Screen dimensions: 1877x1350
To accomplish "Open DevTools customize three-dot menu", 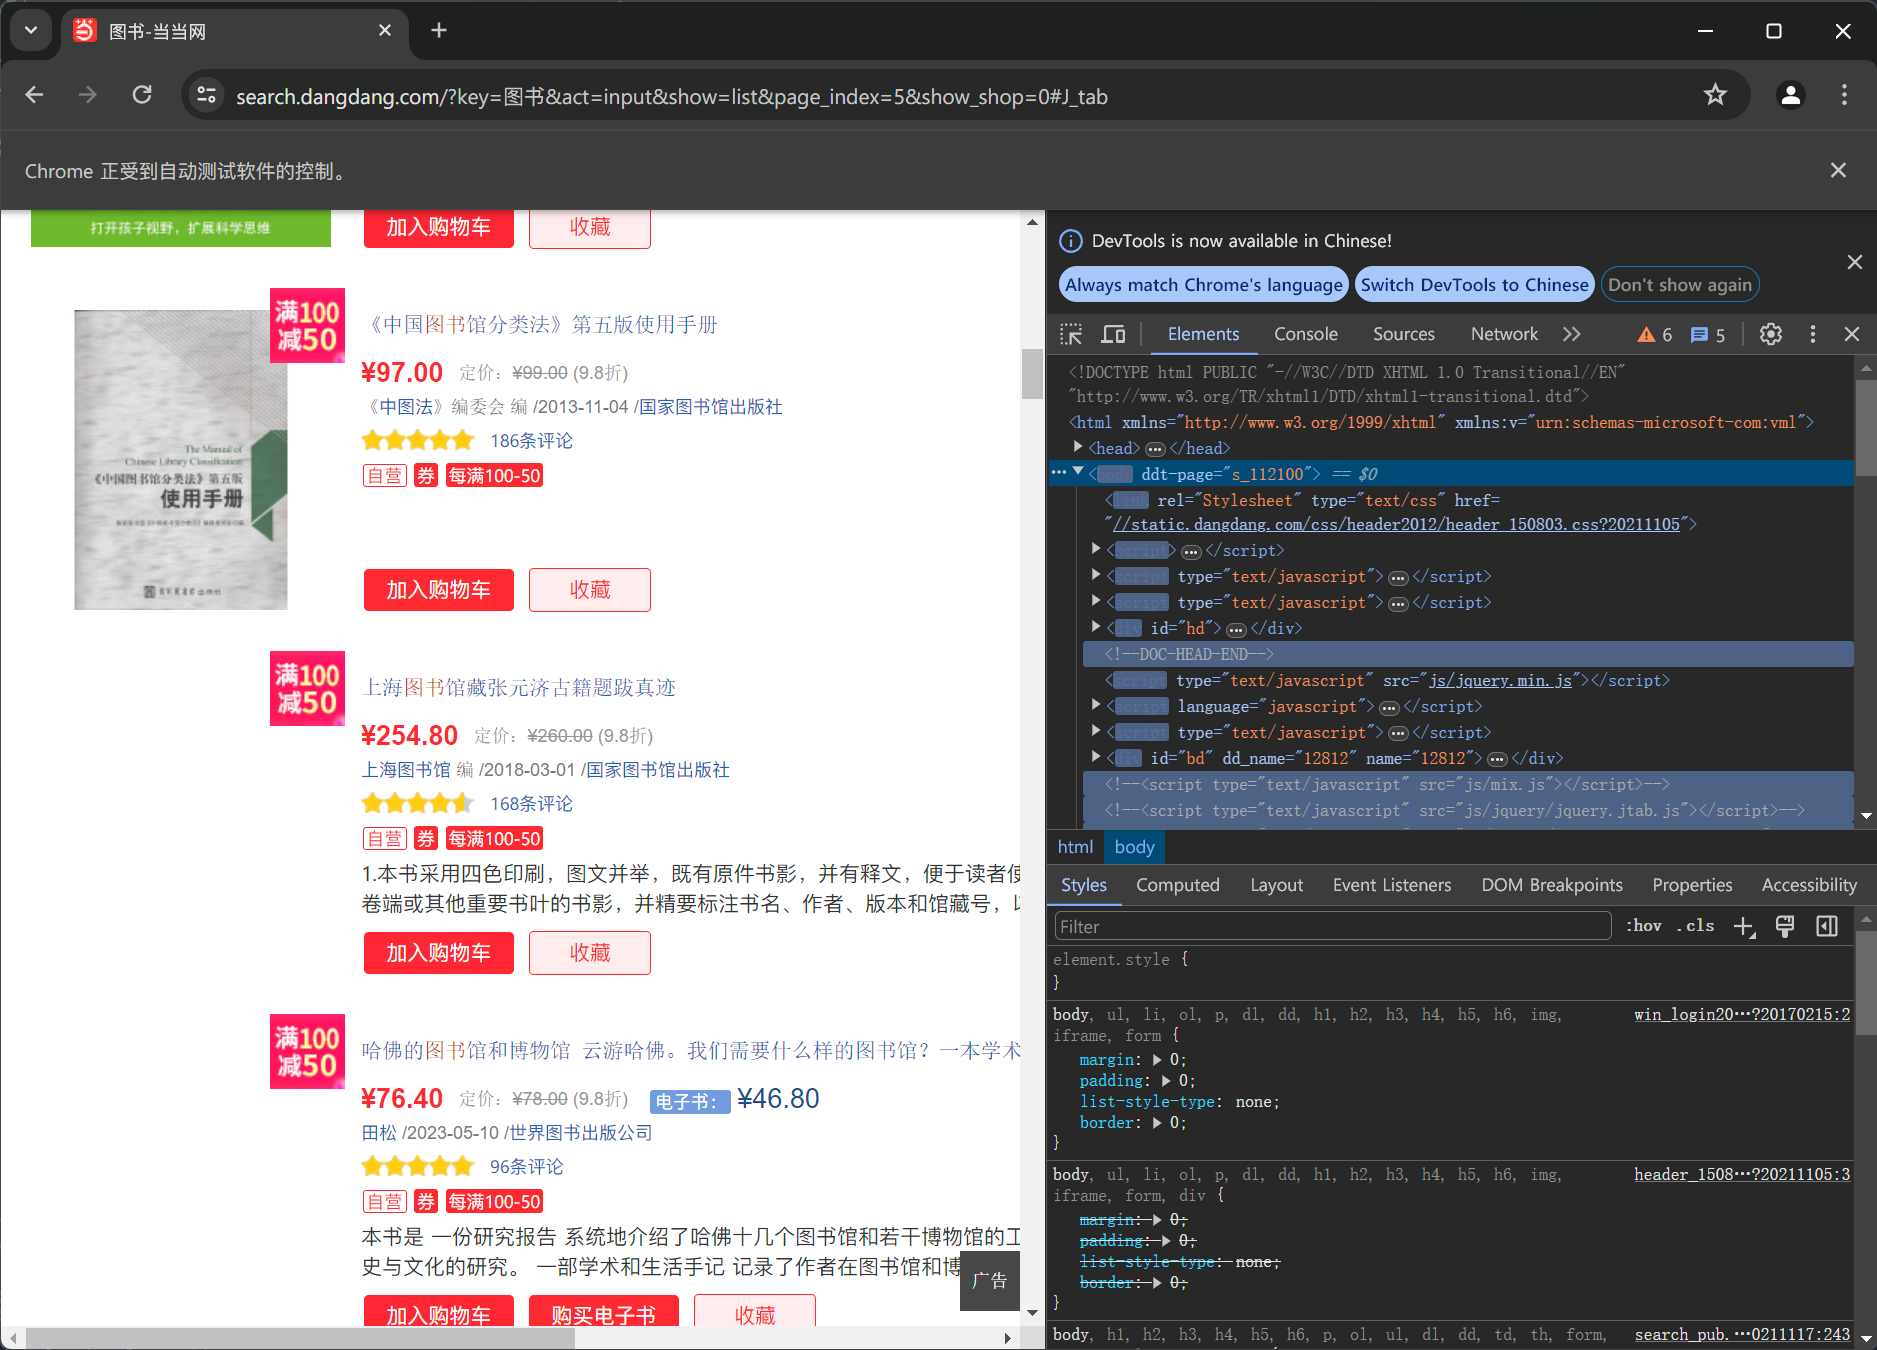I will 1813,334.
